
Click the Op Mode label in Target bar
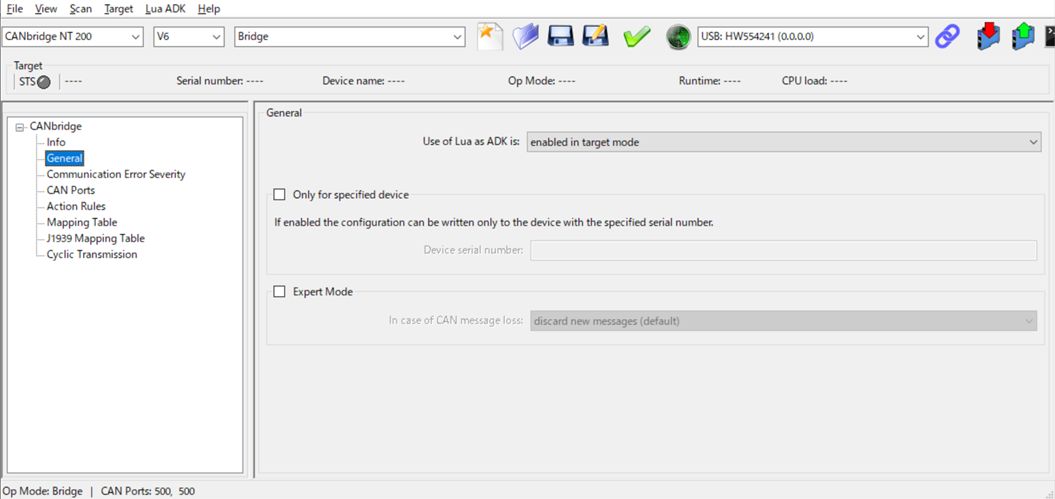532,81
